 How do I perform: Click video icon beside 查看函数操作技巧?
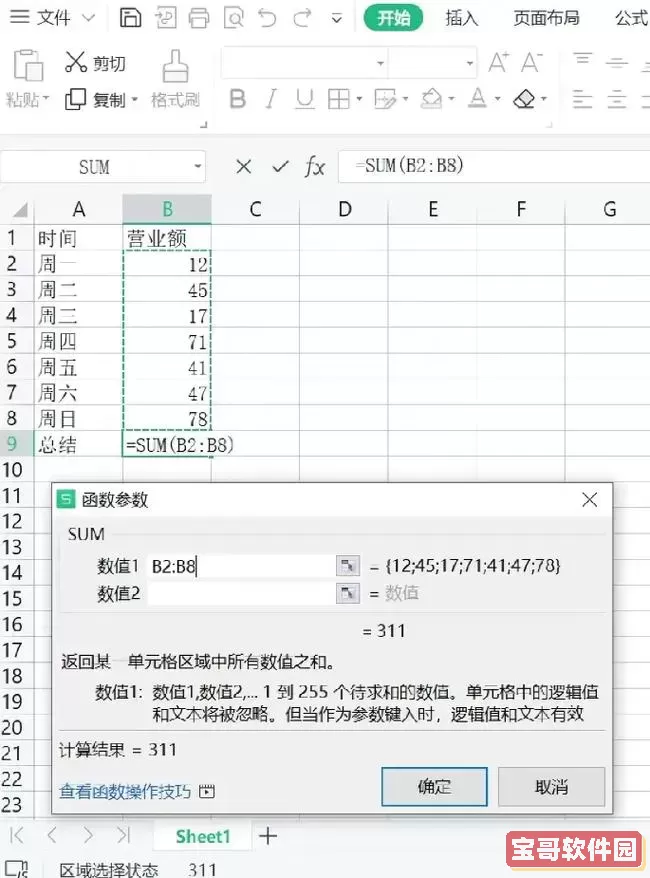207,791
